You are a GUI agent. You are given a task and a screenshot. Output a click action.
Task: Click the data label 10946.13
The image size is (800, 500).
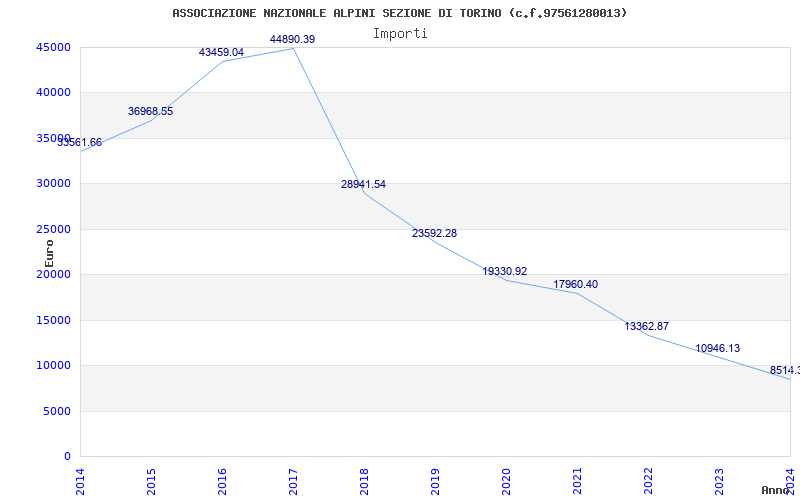pyautogui.click(x=717, y=348)
